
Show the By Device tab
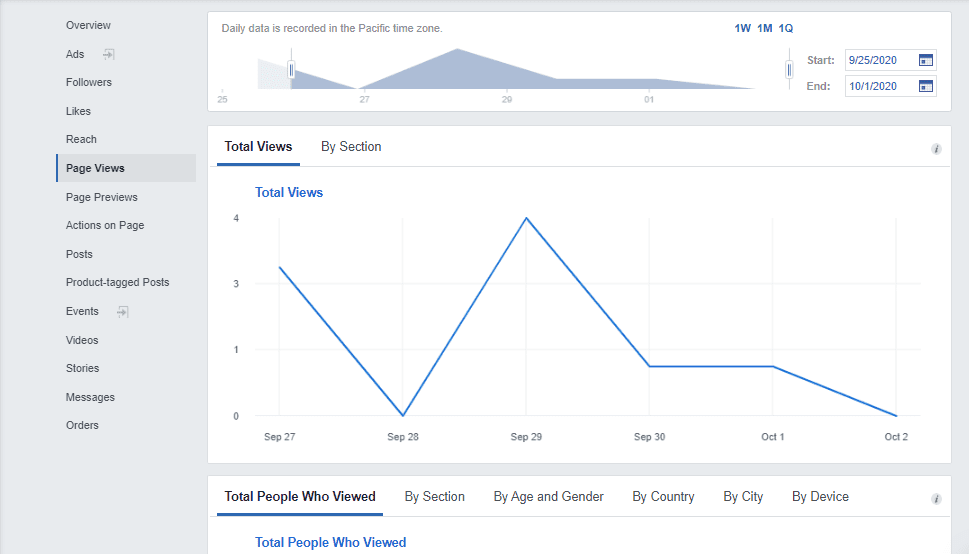[820, 497]
